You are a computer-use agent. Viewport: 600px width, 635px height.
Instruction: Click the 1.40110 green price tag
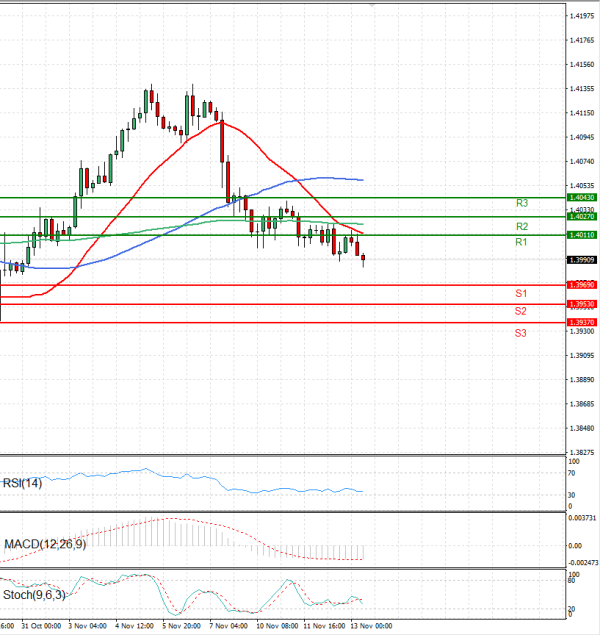pyautogui.click(x=582, y=235)
